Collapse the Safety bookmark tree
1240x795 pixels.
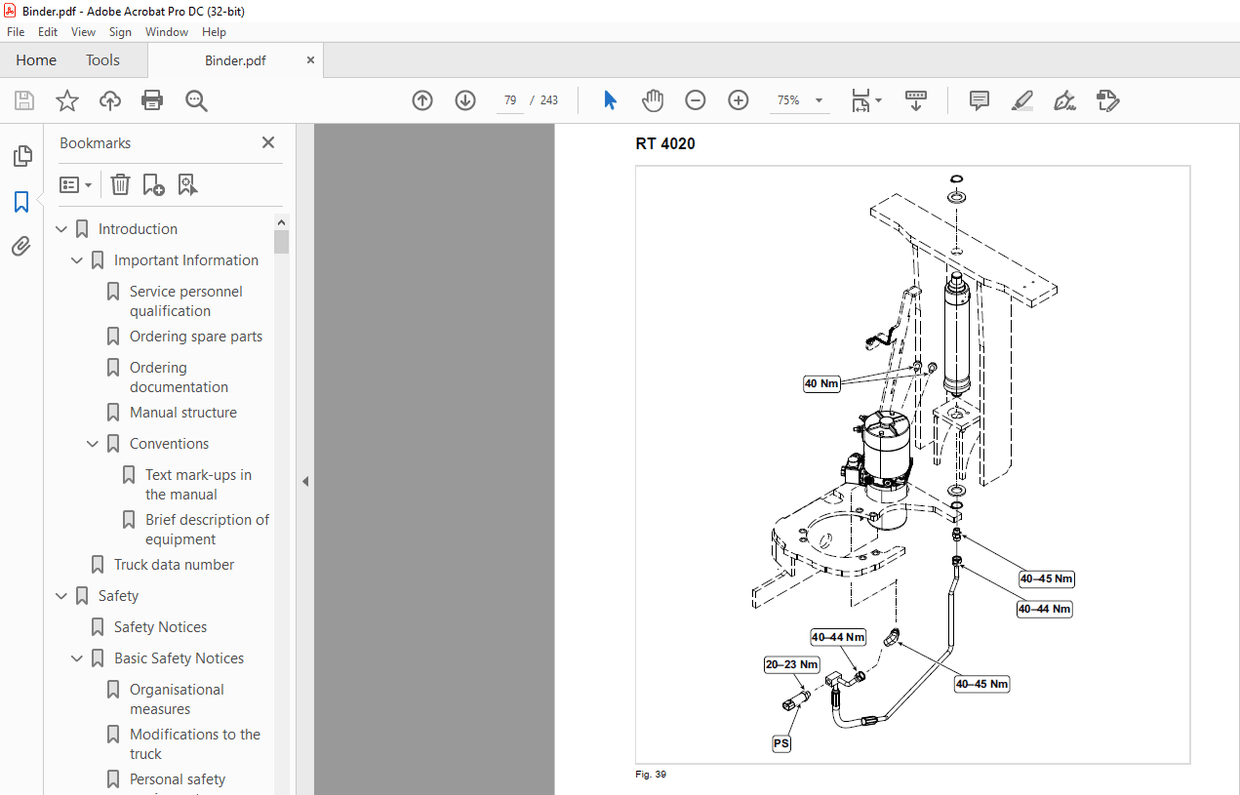(61, 595)
